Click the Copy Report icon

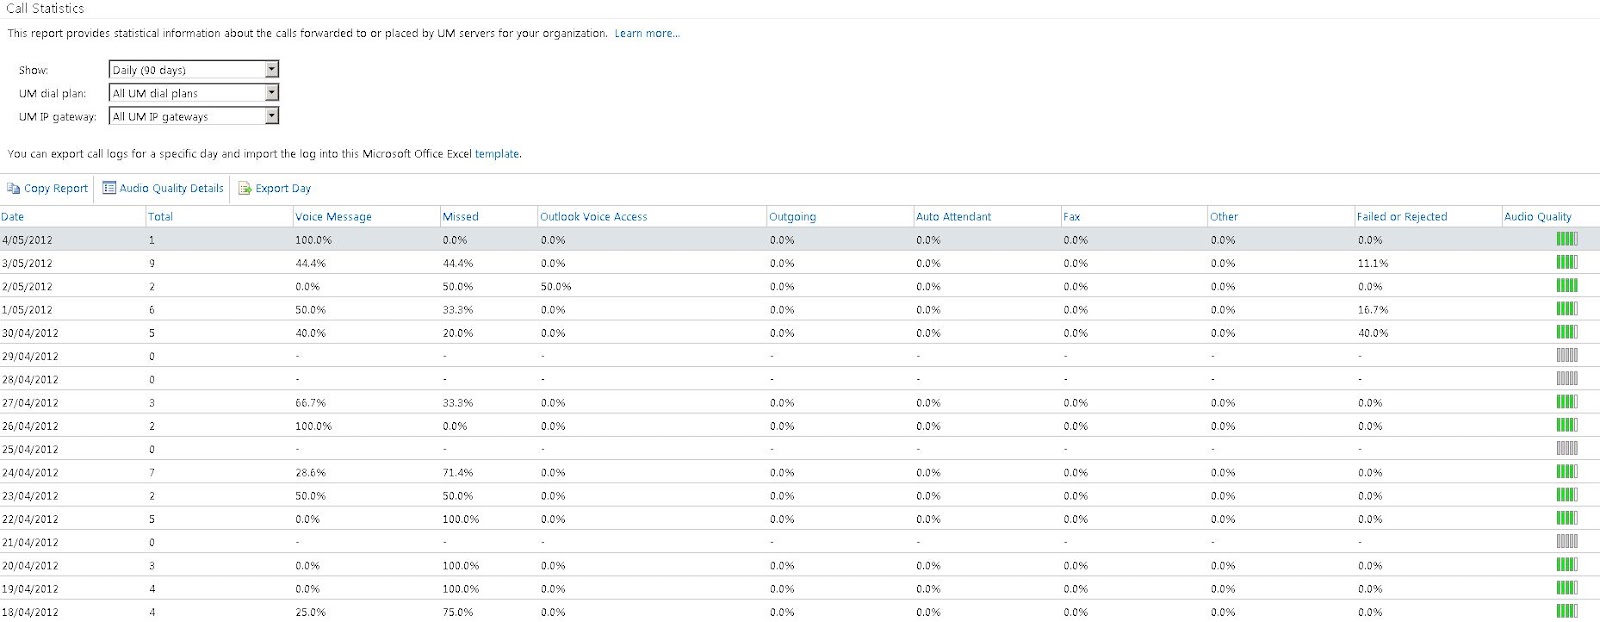click(x=14, y=188)
